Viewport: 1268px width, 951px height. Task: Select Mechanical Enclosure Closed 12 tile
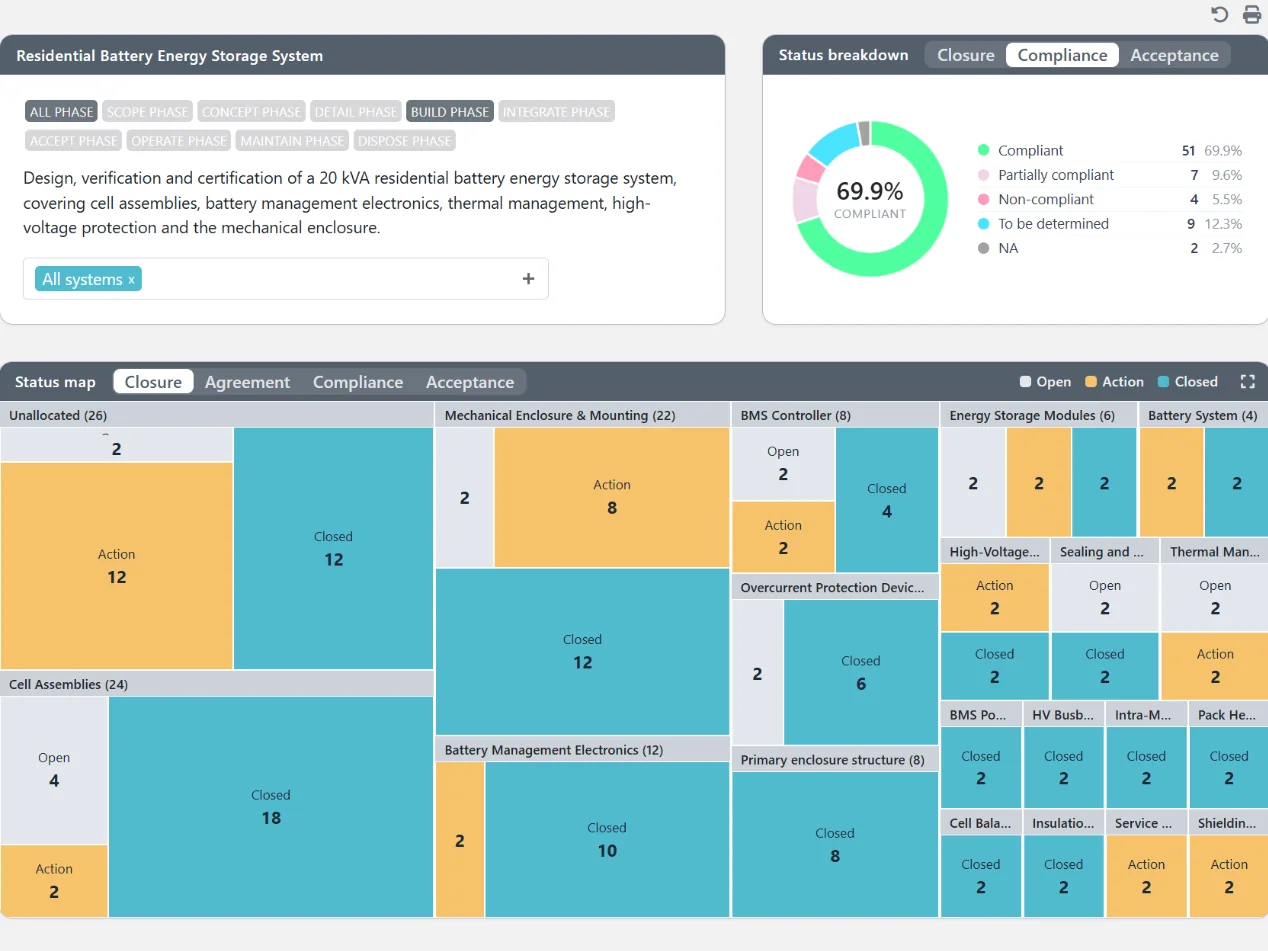click(x=583, y=652)
